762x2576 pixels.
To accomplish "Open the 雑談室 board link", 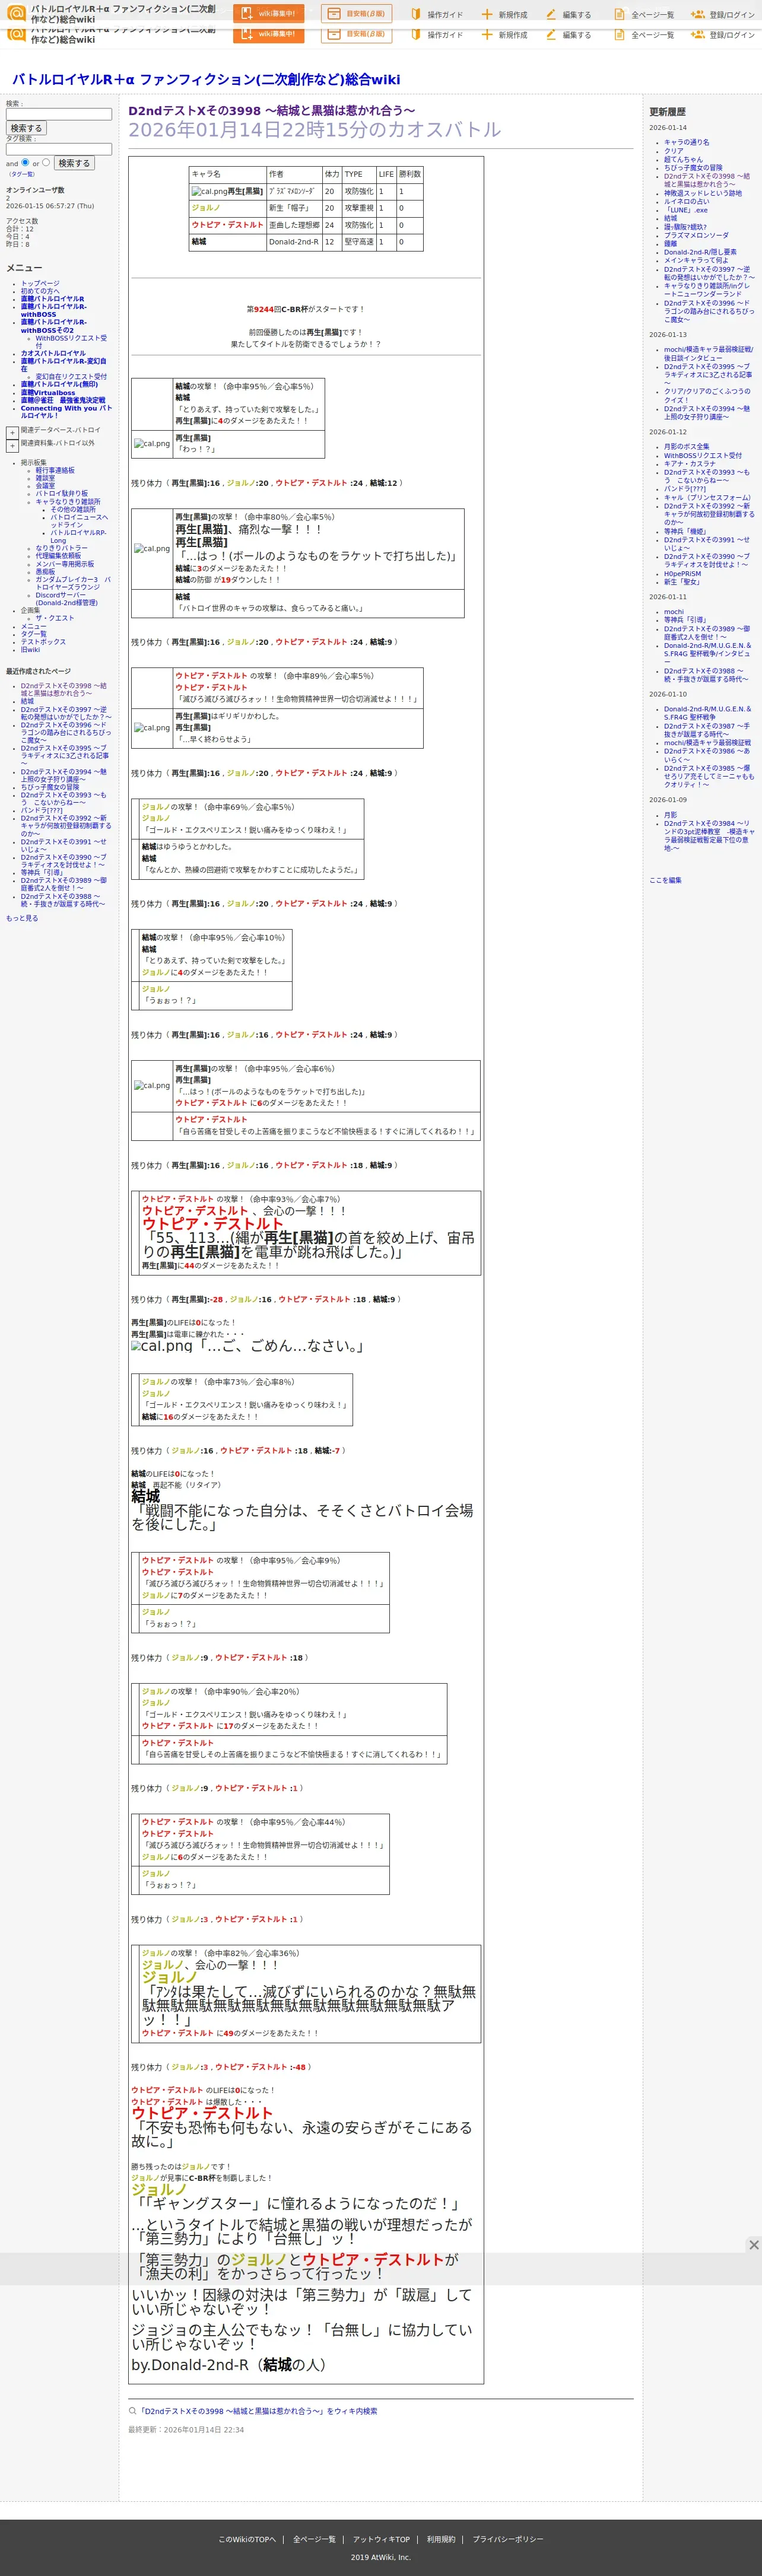I will (46, 478).
